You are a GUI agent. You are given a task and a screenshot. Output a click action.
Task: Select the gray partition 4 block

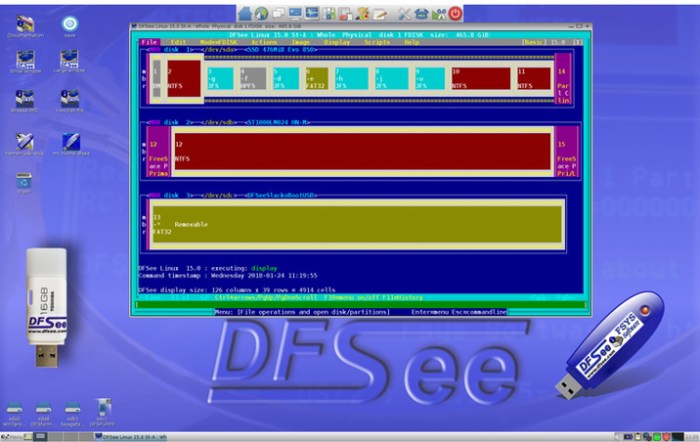[x=253, y=79]
